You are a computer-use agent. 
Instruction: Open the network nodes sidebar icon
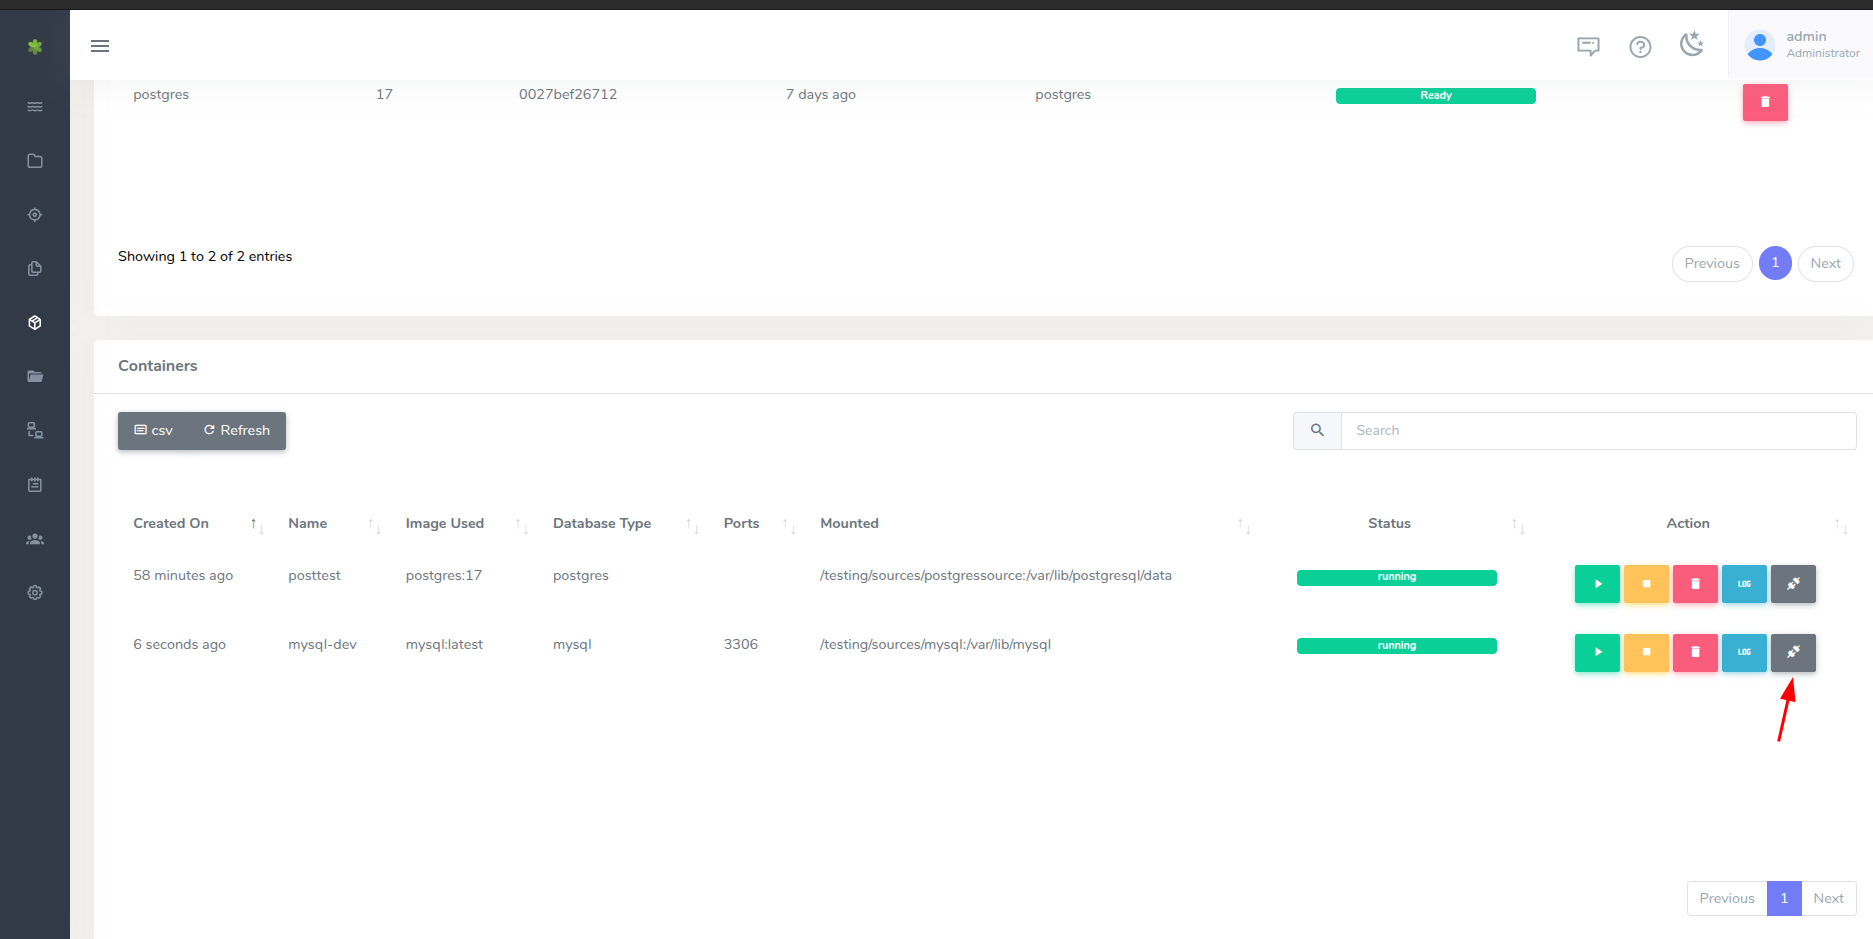(x=35, y=431)
